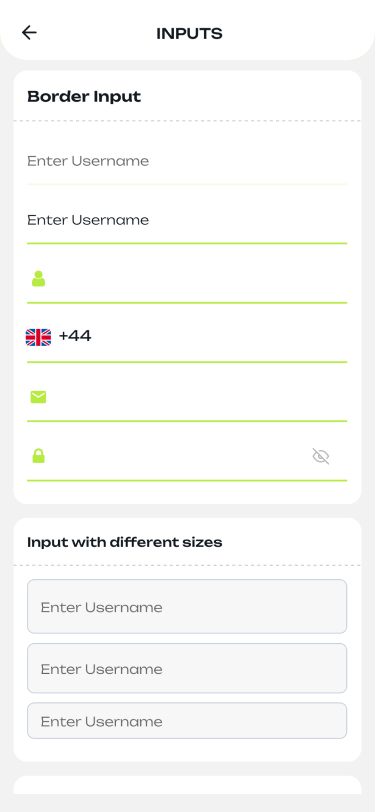
Task: Click the green person icon
Action: click(x=38, y=279)
